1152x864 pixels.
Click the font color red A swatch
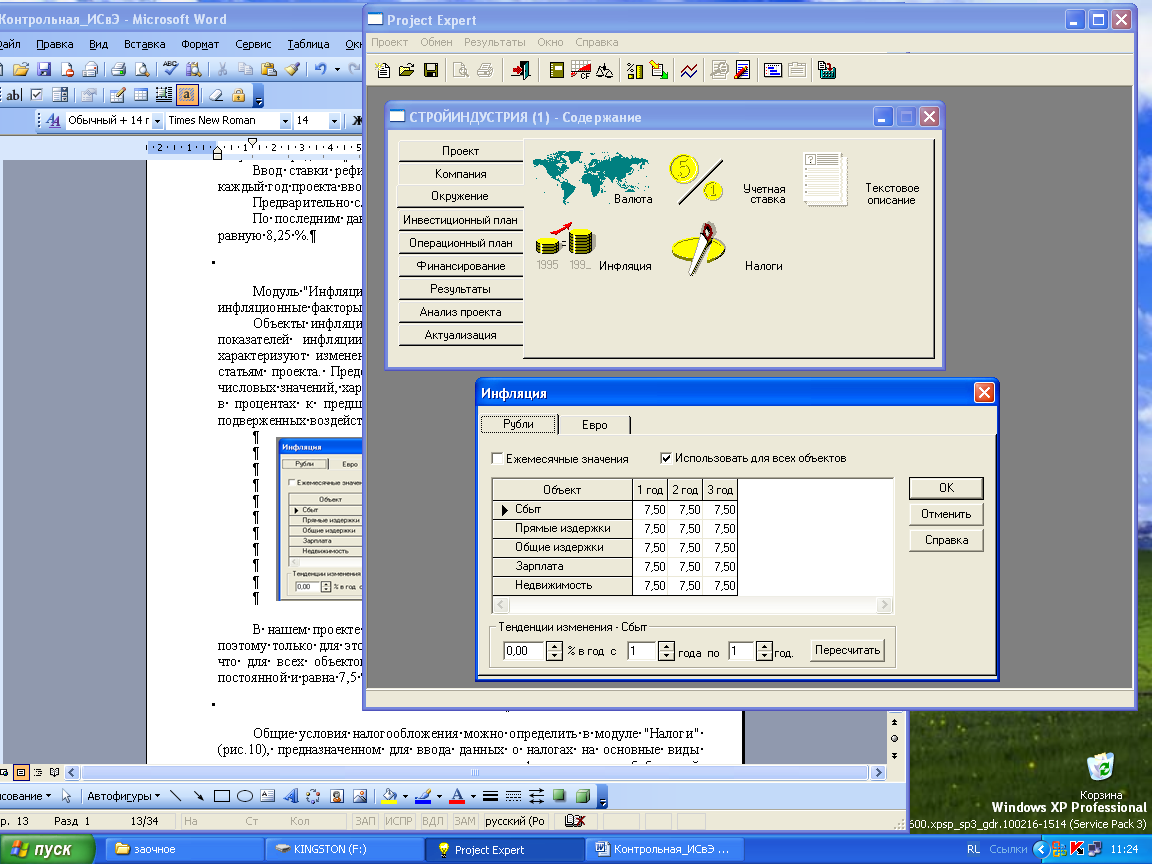[x=457, y=796]
